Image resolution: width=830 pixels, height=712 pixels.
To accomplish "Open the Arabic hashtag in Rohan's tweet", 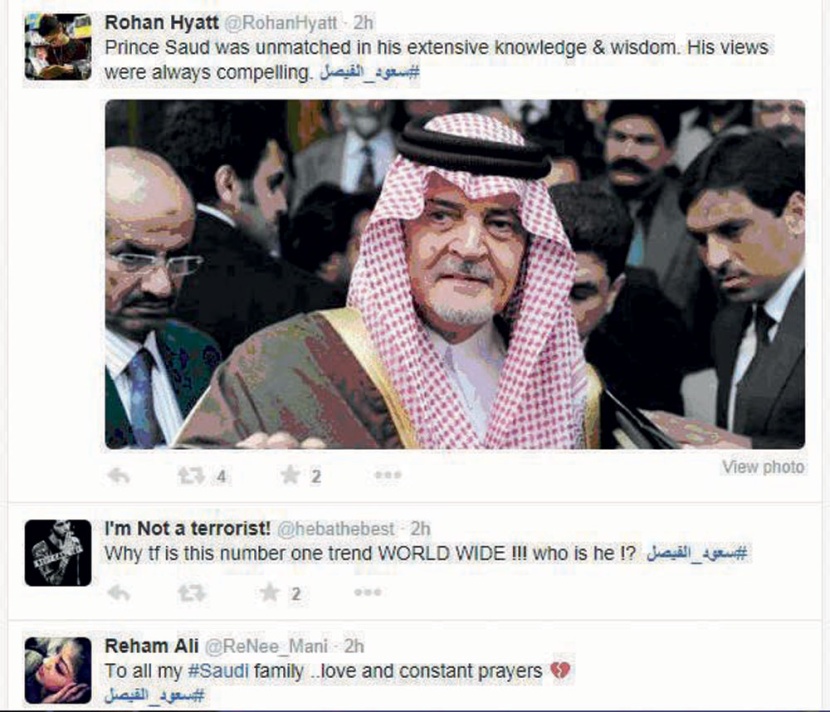I will (x=369, y=72).
